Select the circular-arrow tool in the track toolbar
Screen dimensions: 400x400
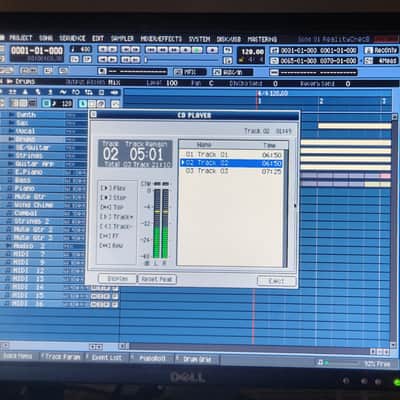click(76, 92)
